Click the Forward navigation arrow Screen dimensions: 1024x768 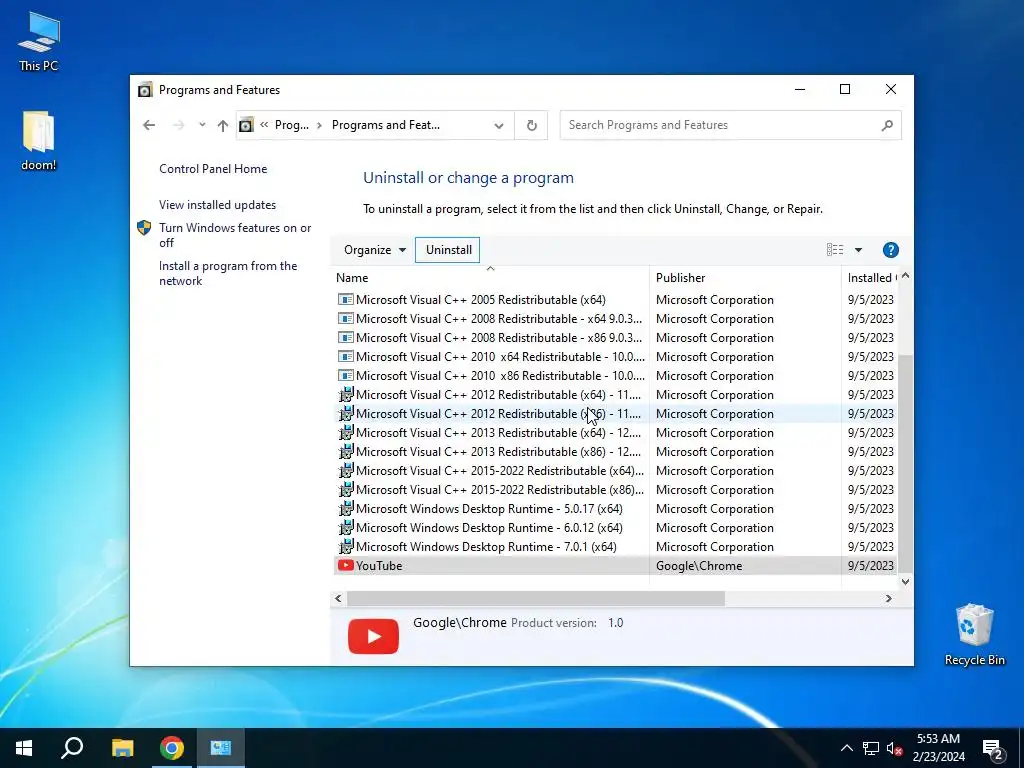coord(178,125)
